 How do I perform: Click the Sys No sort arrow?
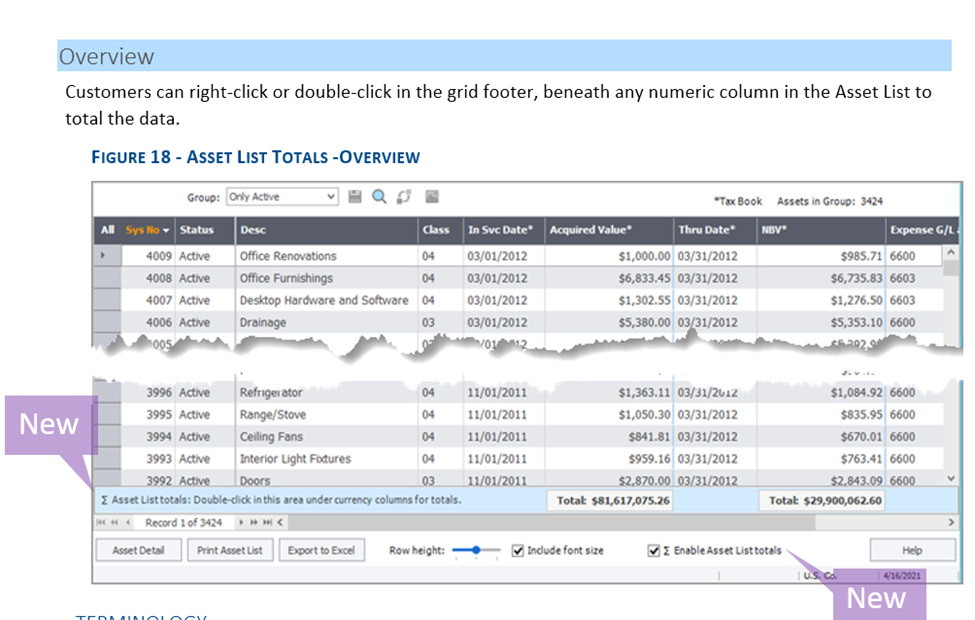click(165, 231)
